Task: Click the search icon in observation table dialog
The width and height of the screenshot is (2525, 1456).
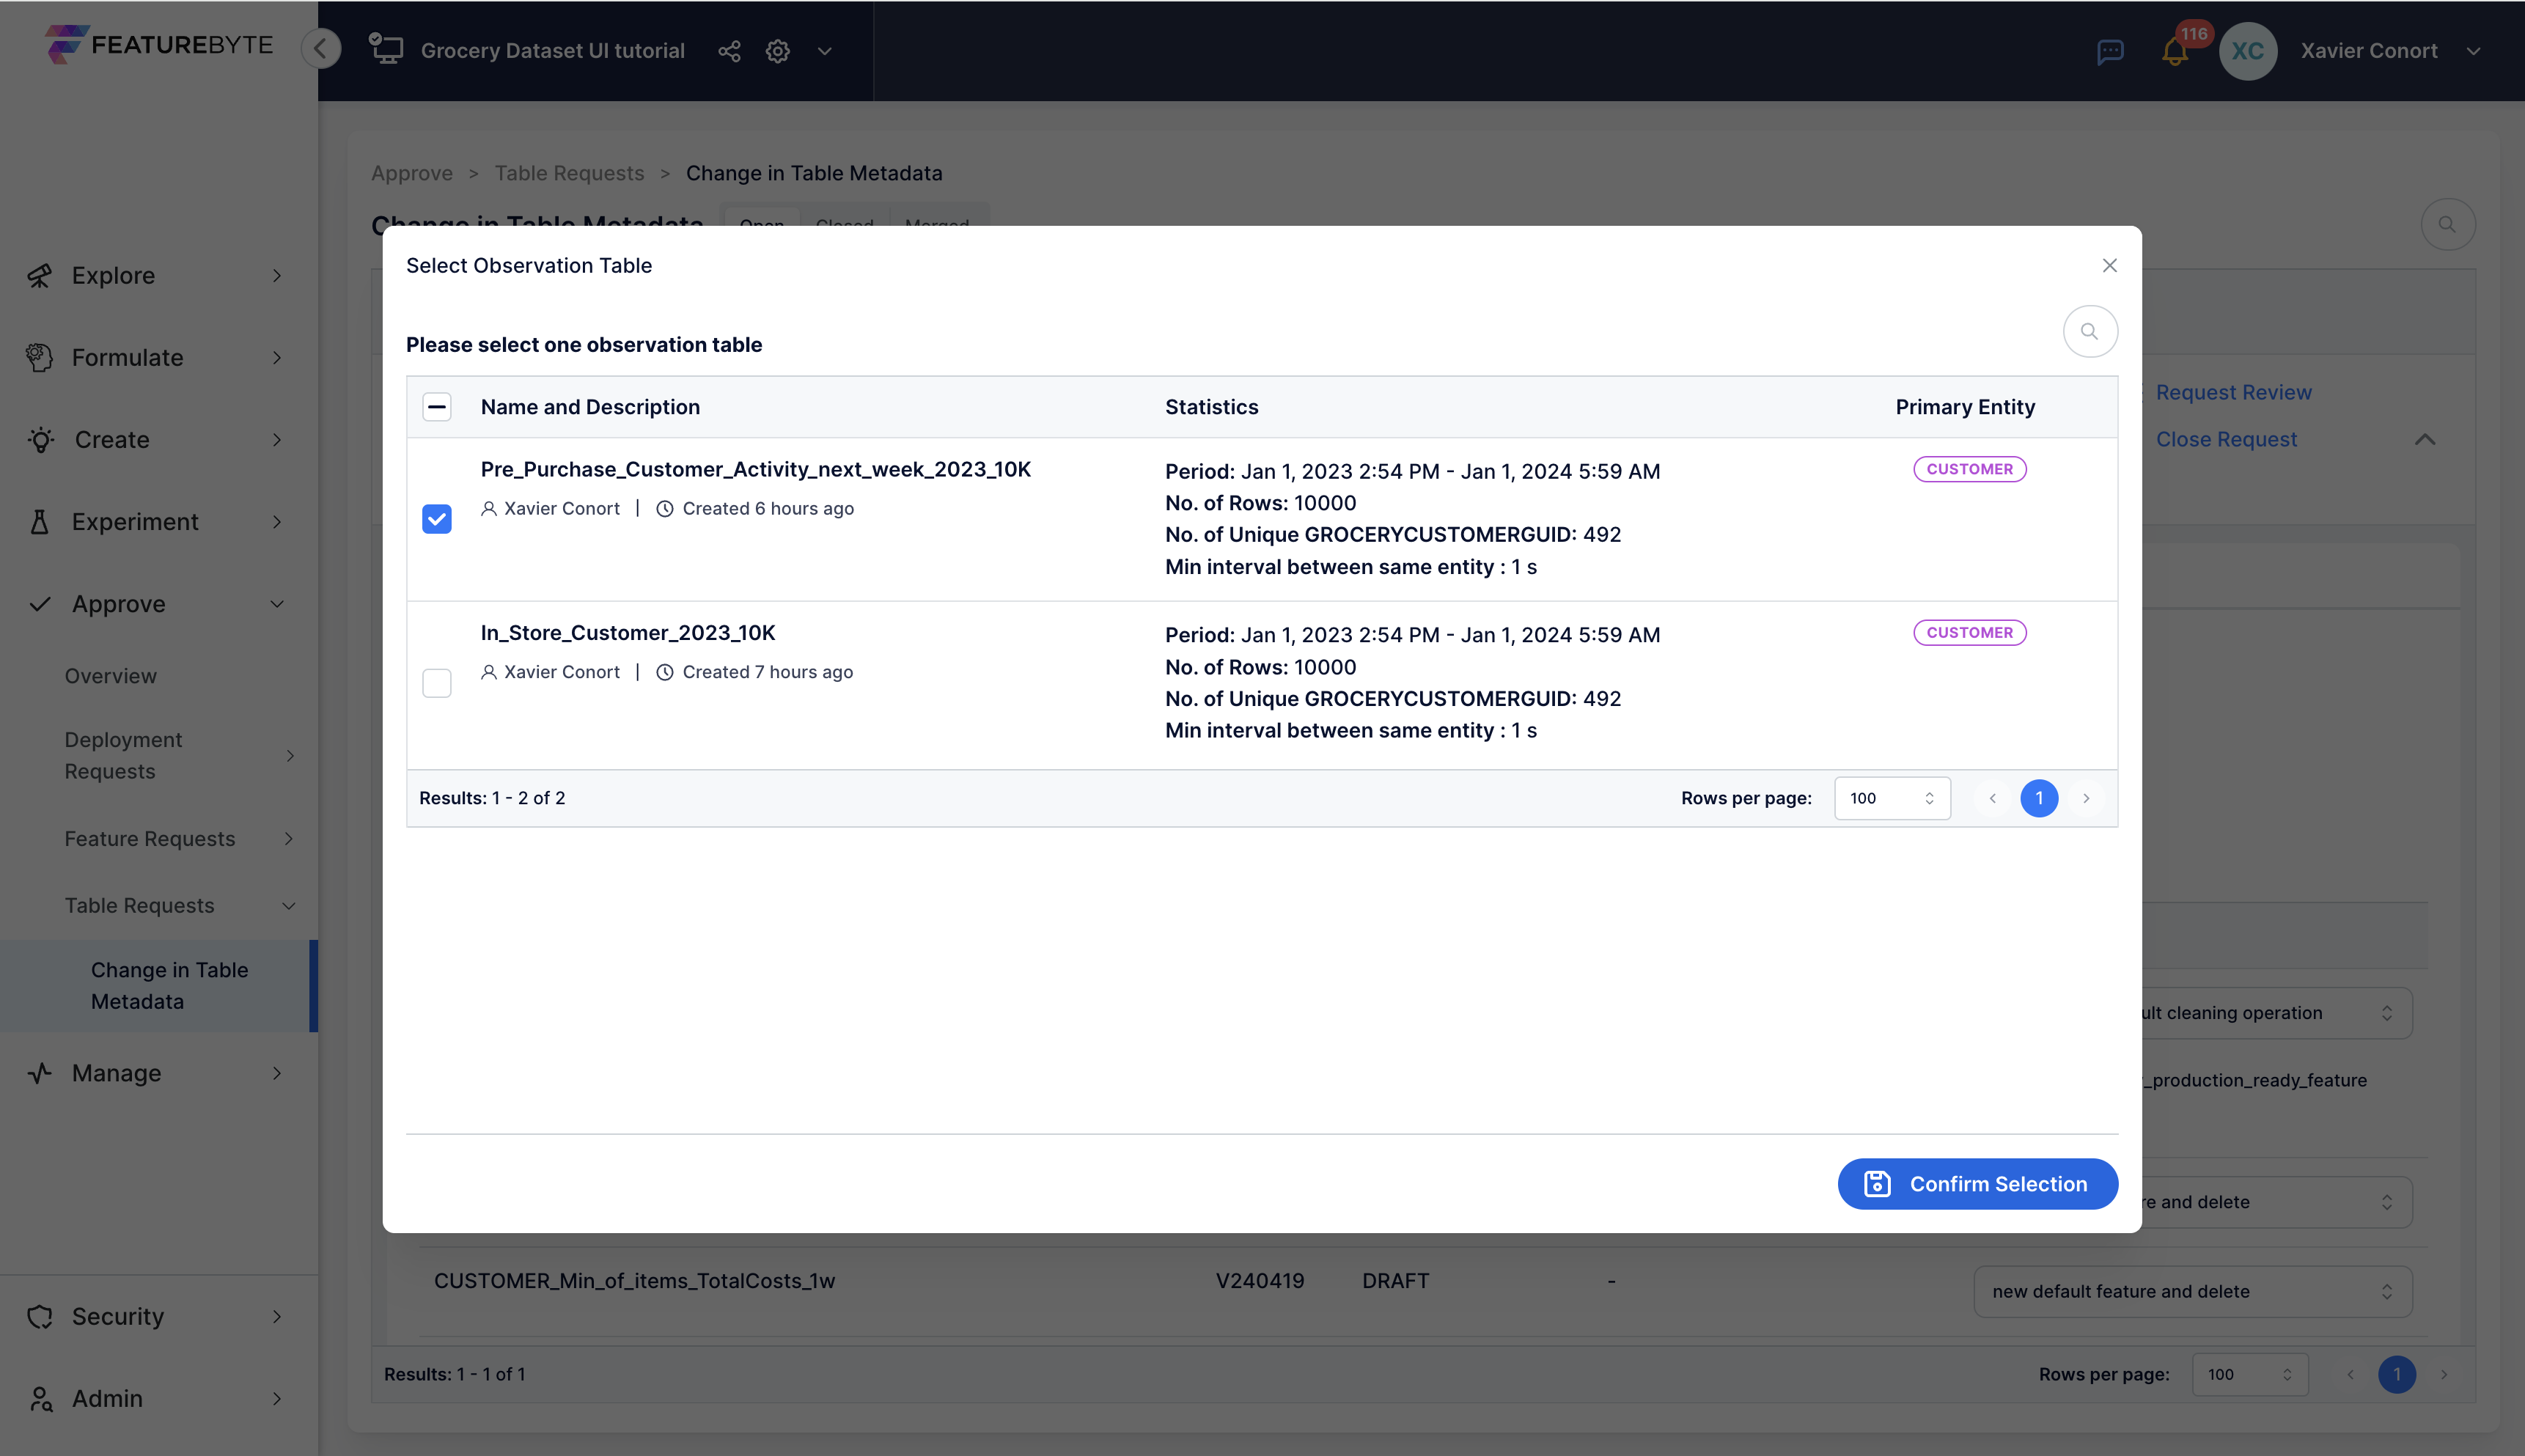Action: [2089, 331]
